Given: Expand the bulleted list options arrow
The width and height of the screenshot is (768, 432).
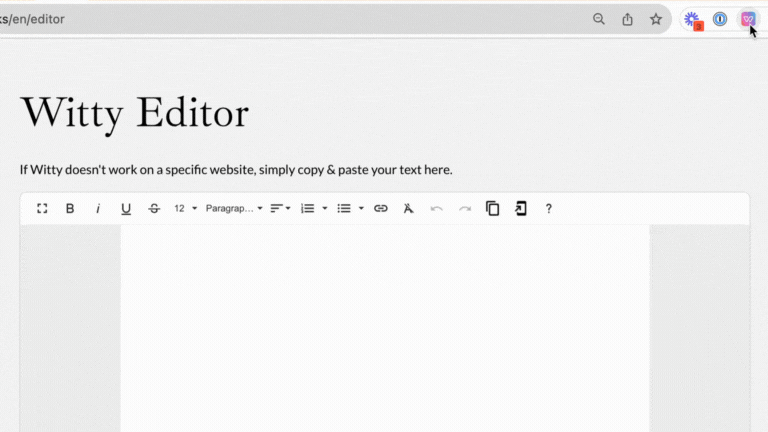Looking at the screenshot, I should pyautogui.click(x=361, y=208).
